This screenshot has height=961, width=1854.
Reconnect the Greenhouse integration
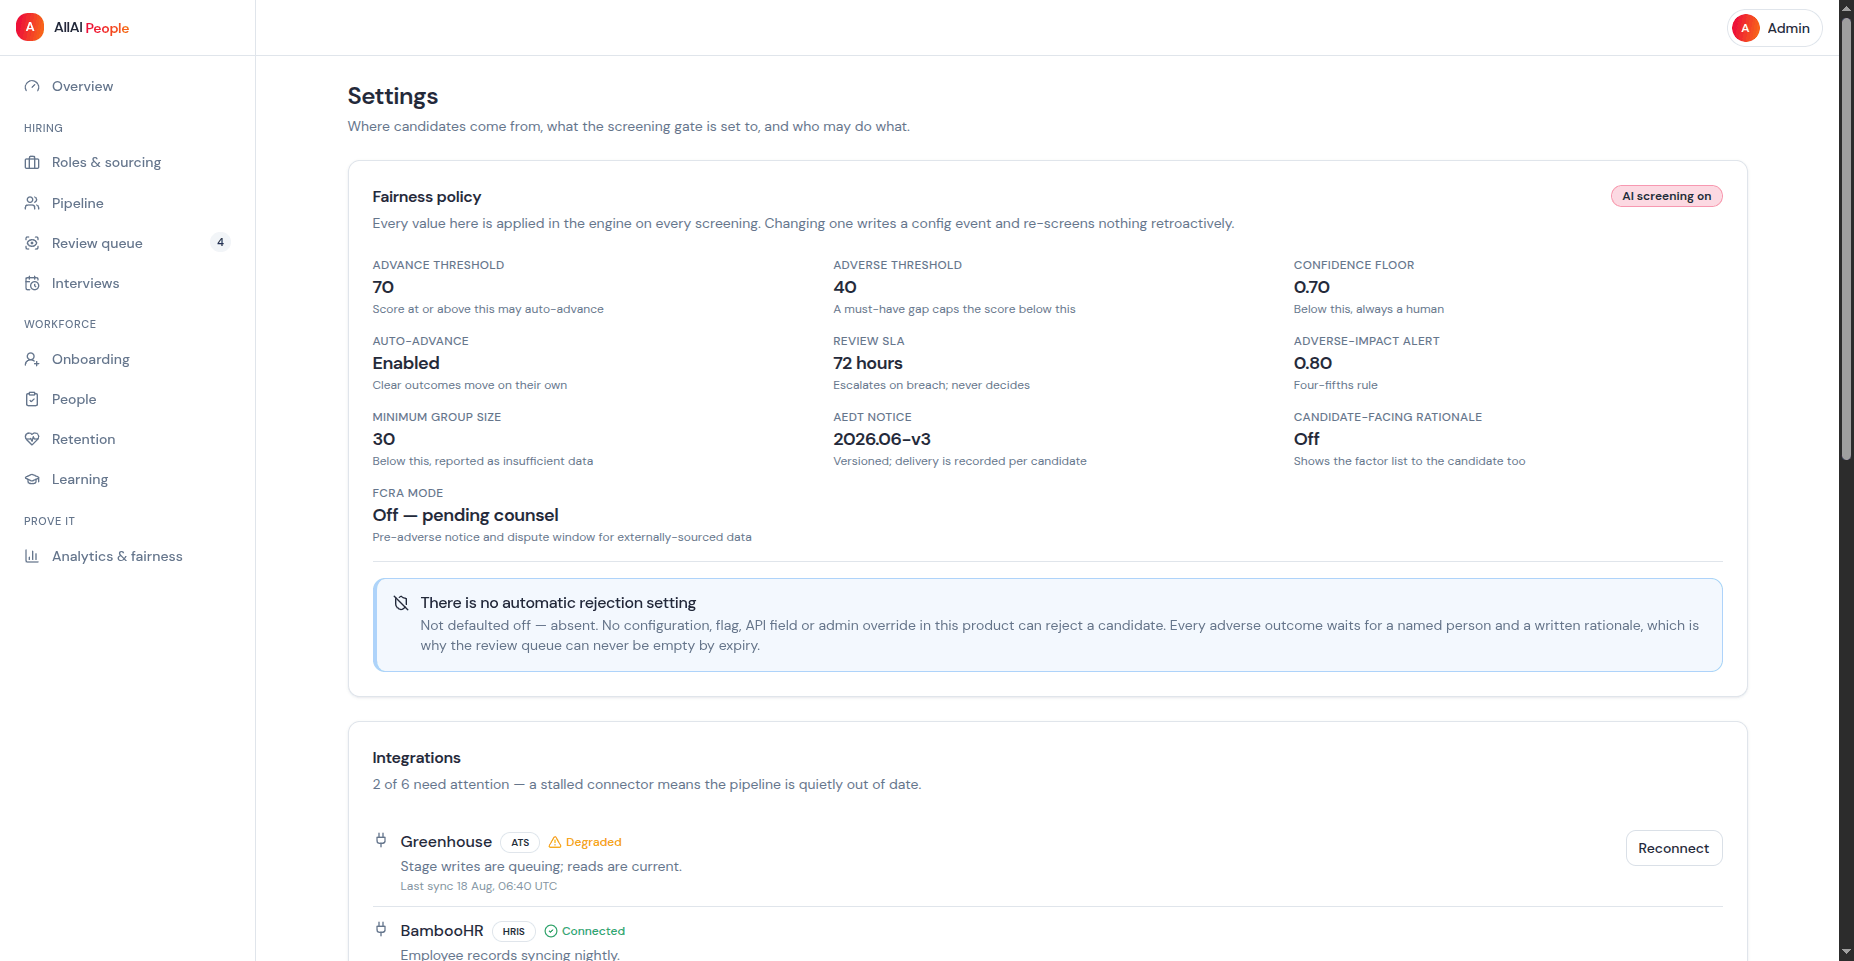pyautogui.click(x=1674, y=848)
